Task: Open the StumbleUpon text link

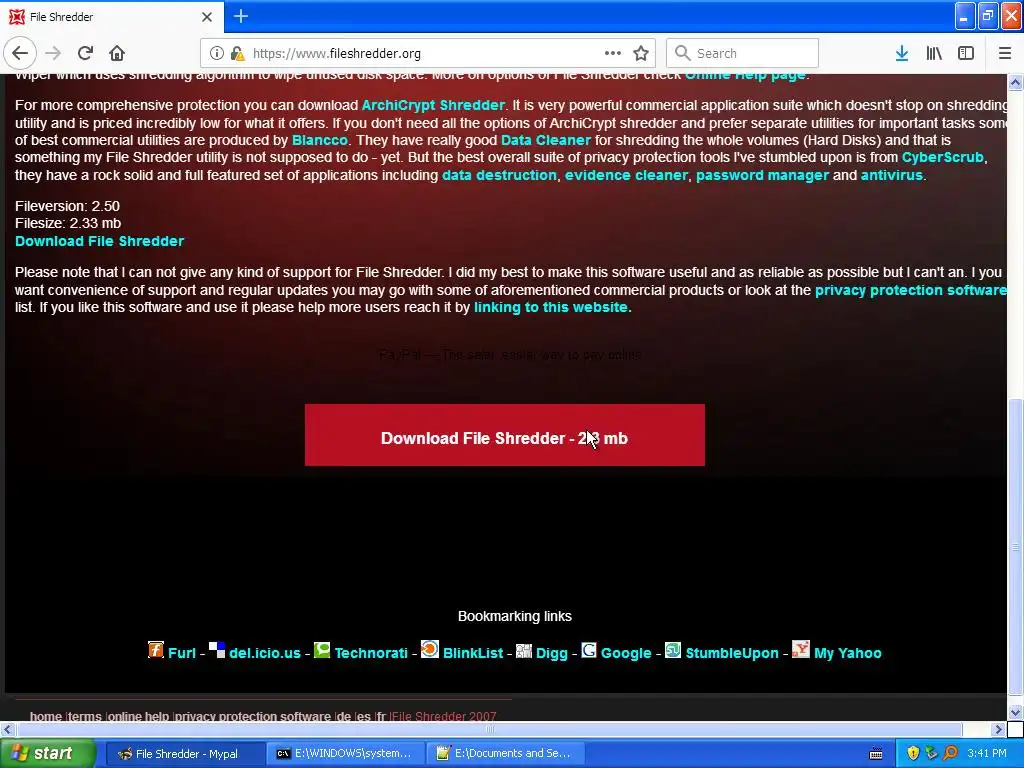Action: coord(732,653)
